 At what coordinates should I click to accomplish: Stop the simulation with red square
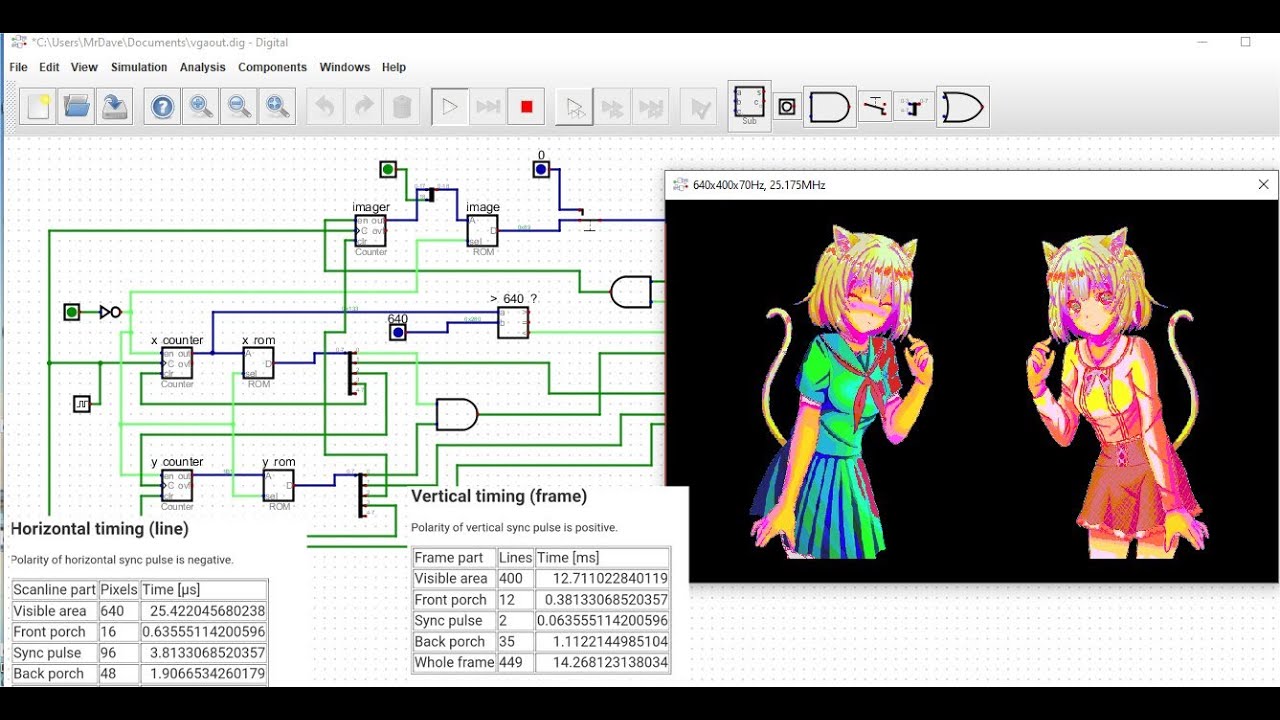coord(527,106)
